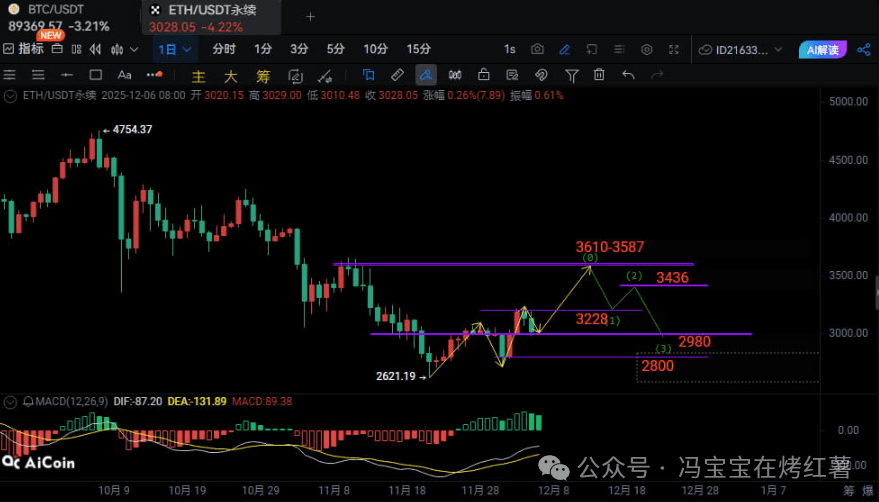Click the 2800 price level label
The width and height of the screenshot is (879, 502).
tap(658, 366)
